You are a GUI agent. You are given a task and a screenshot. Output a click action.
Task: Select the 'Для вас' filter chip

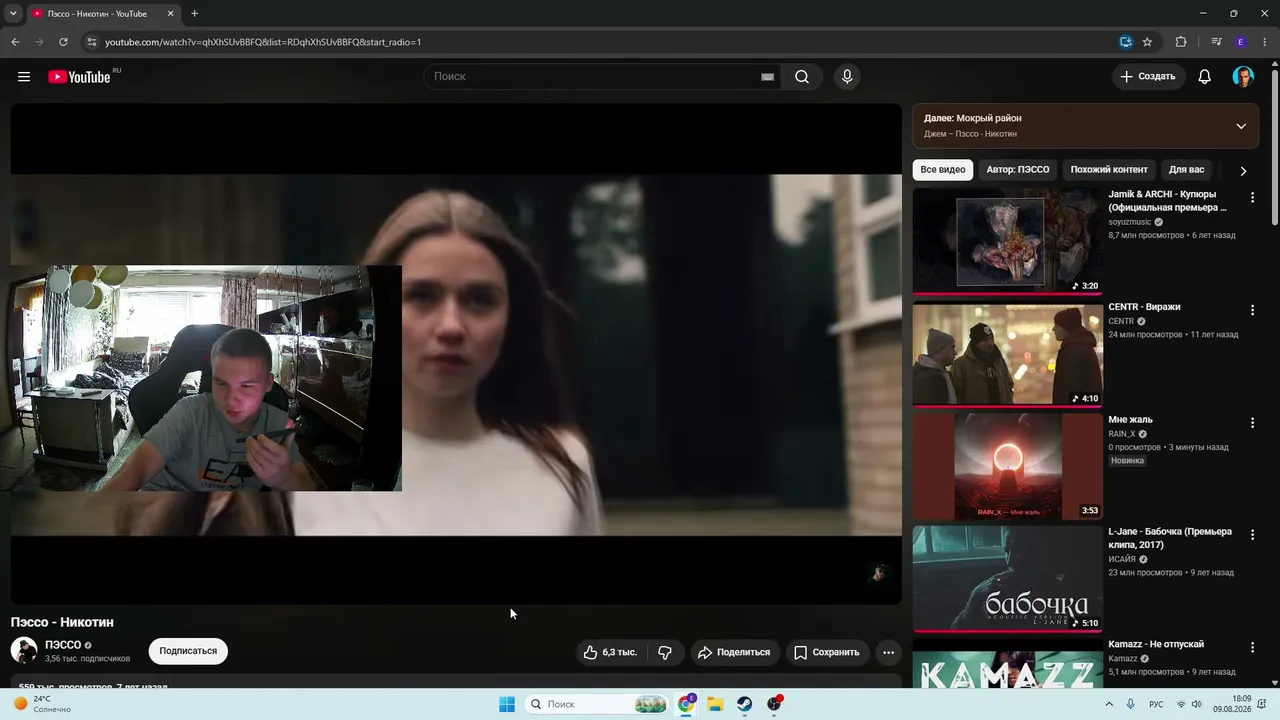tap(1186, 170)
